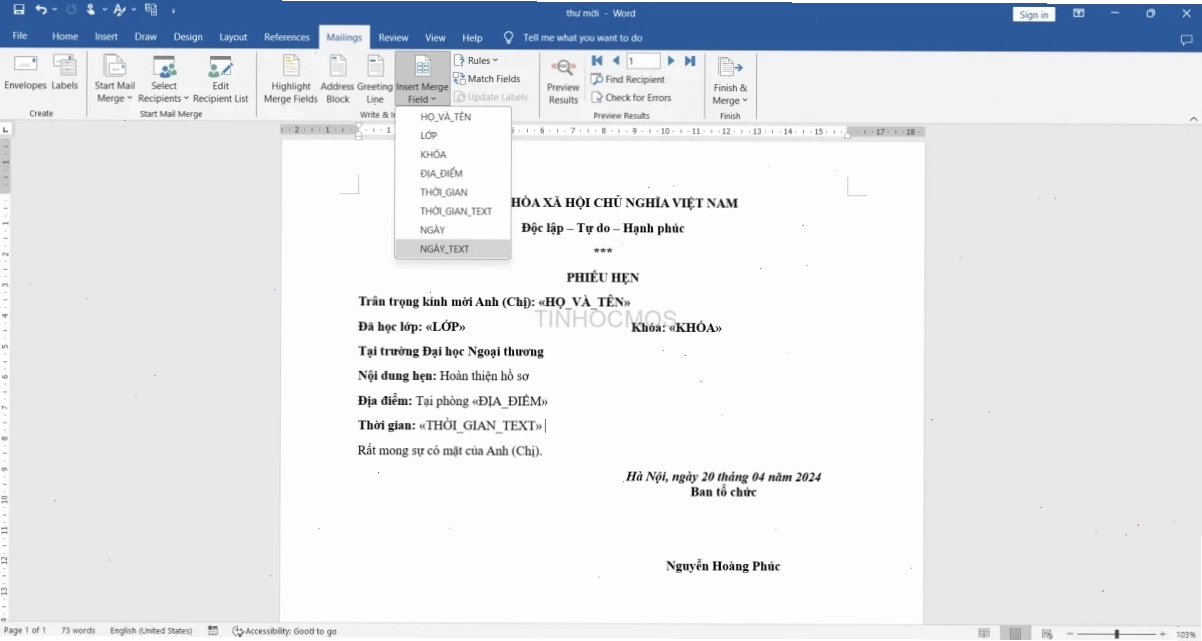Click the record number input box
1202x641 pixels.
[643, 61]
